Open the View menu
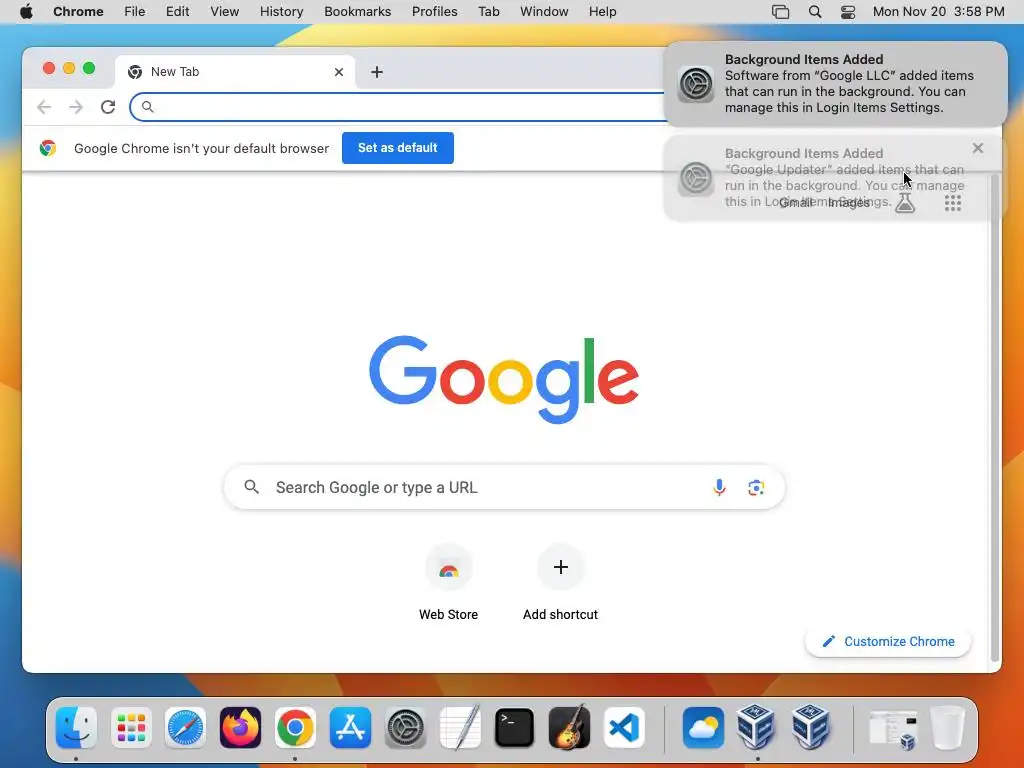1024x768 pixels. point(225,12)
